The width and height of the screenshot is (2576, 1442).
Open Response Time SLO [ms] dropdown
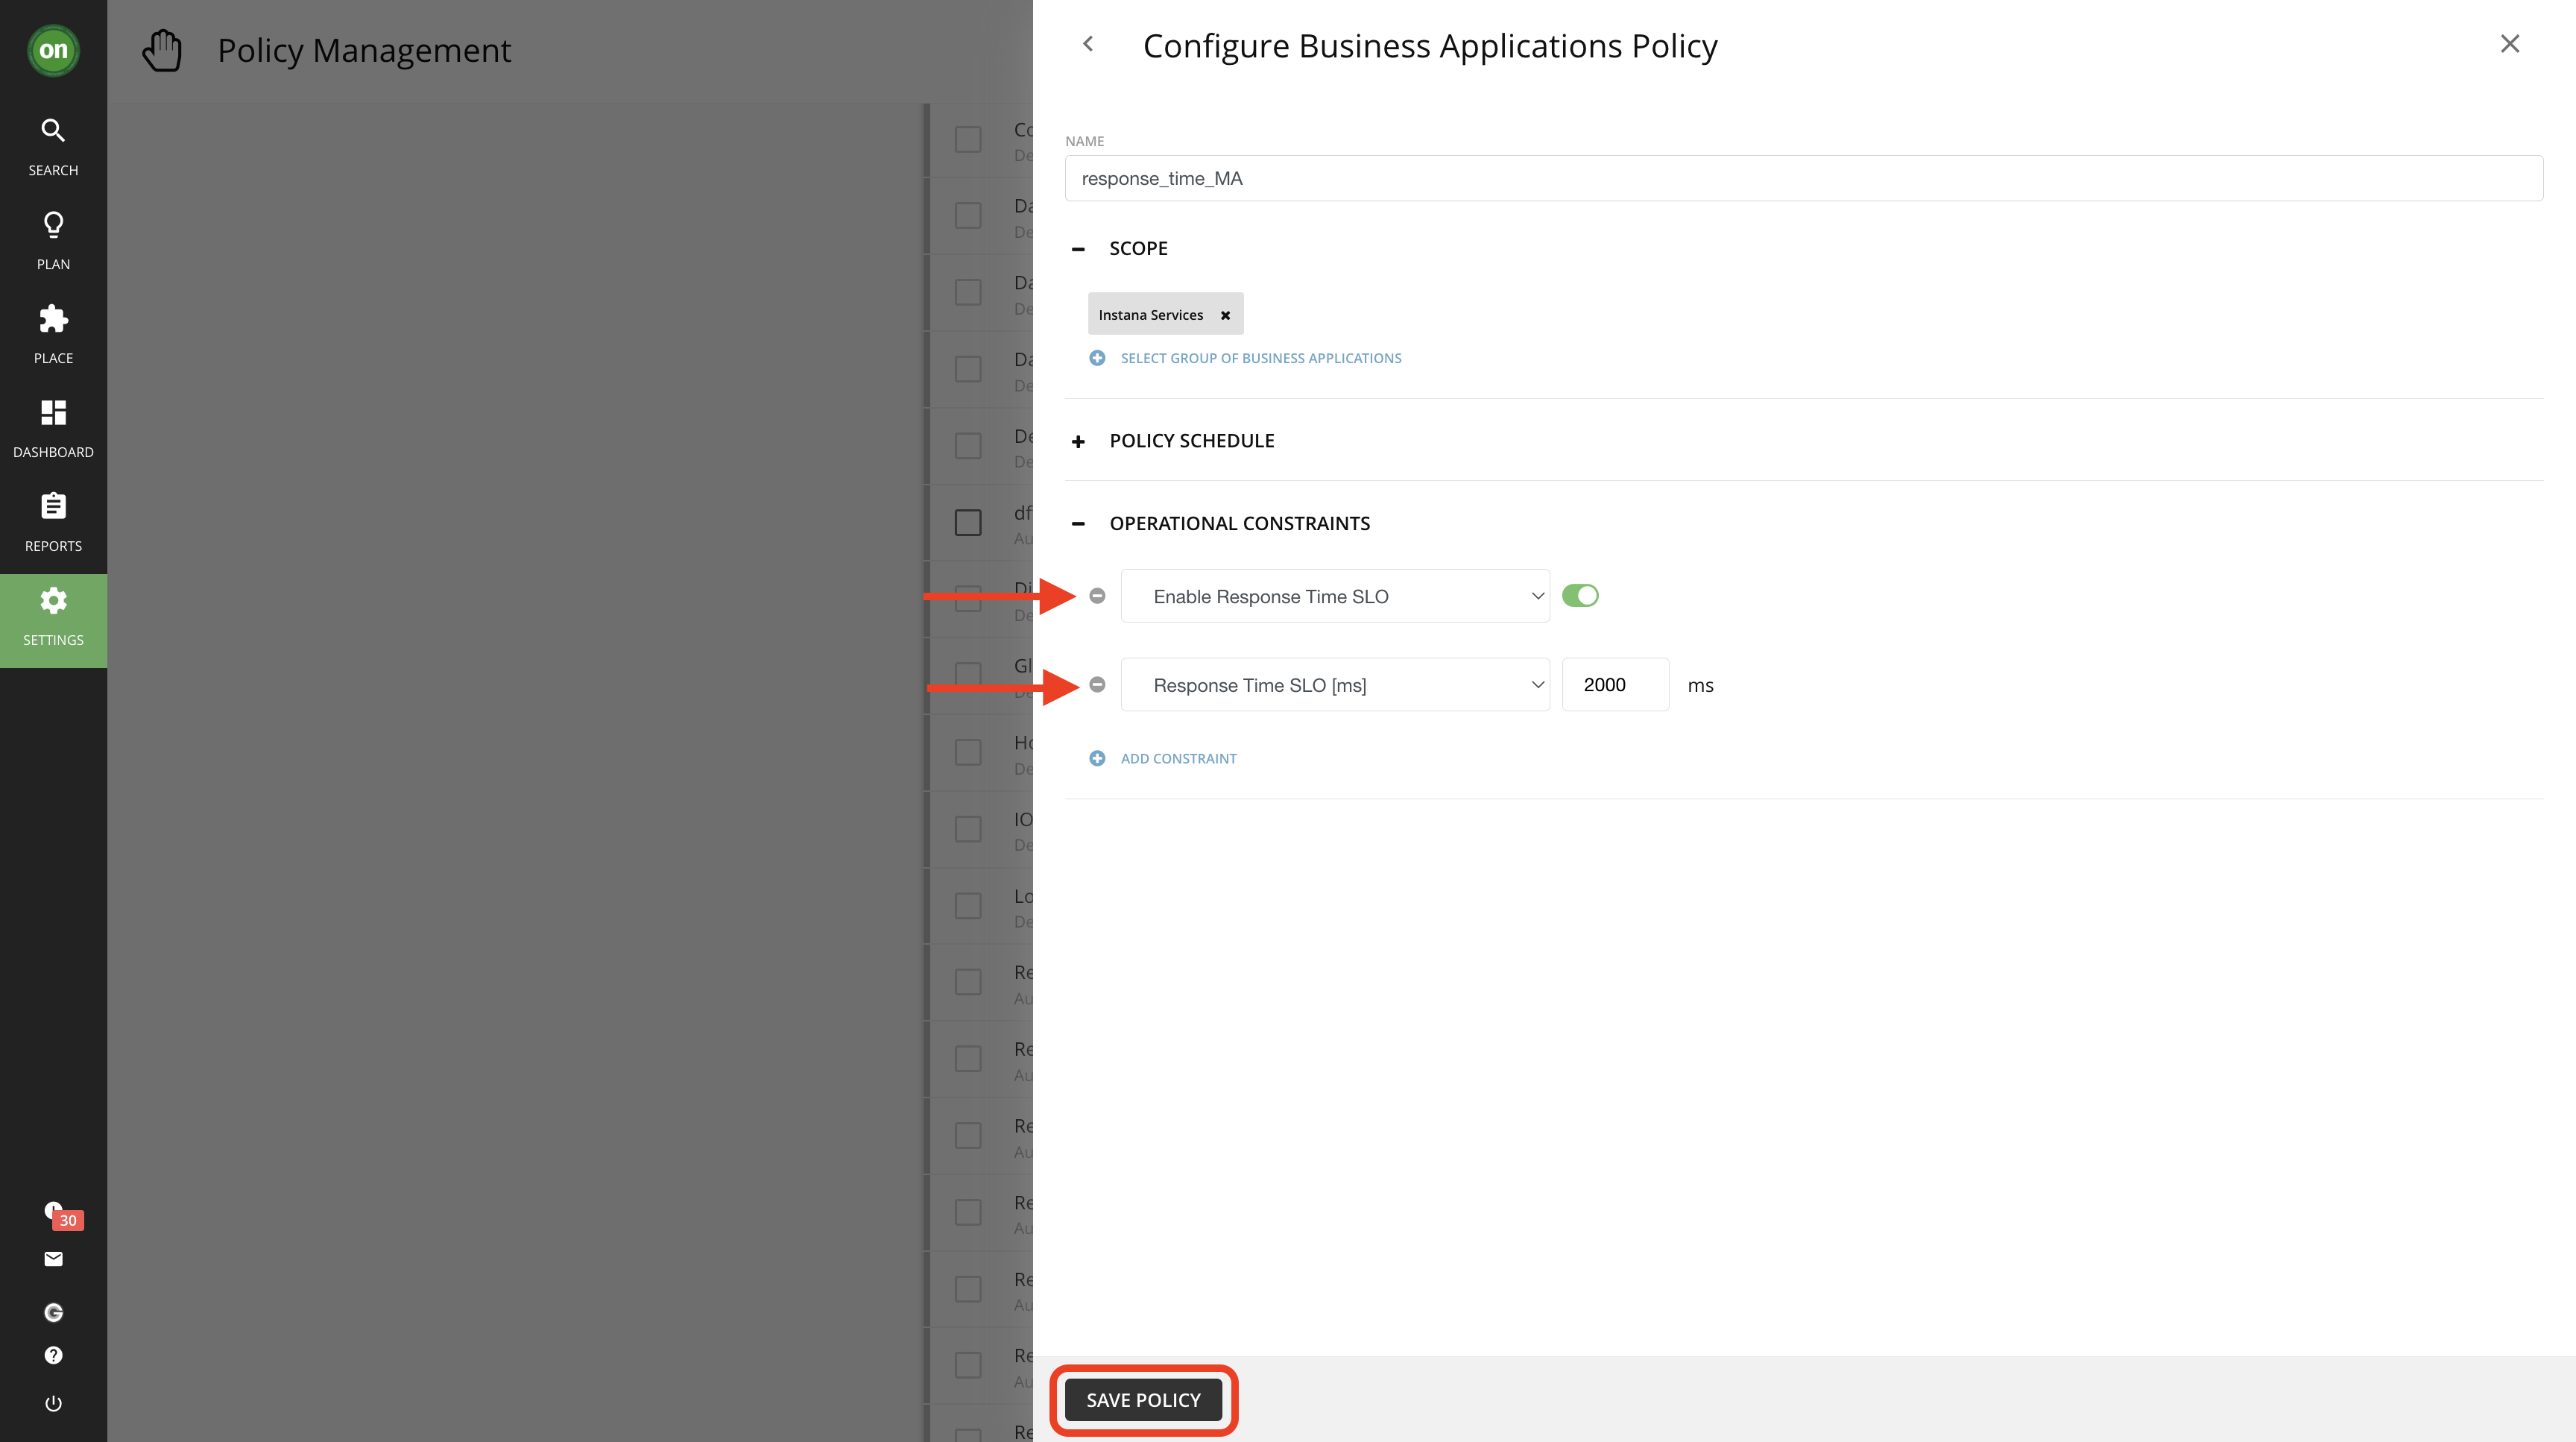[x=1334, y=685]
